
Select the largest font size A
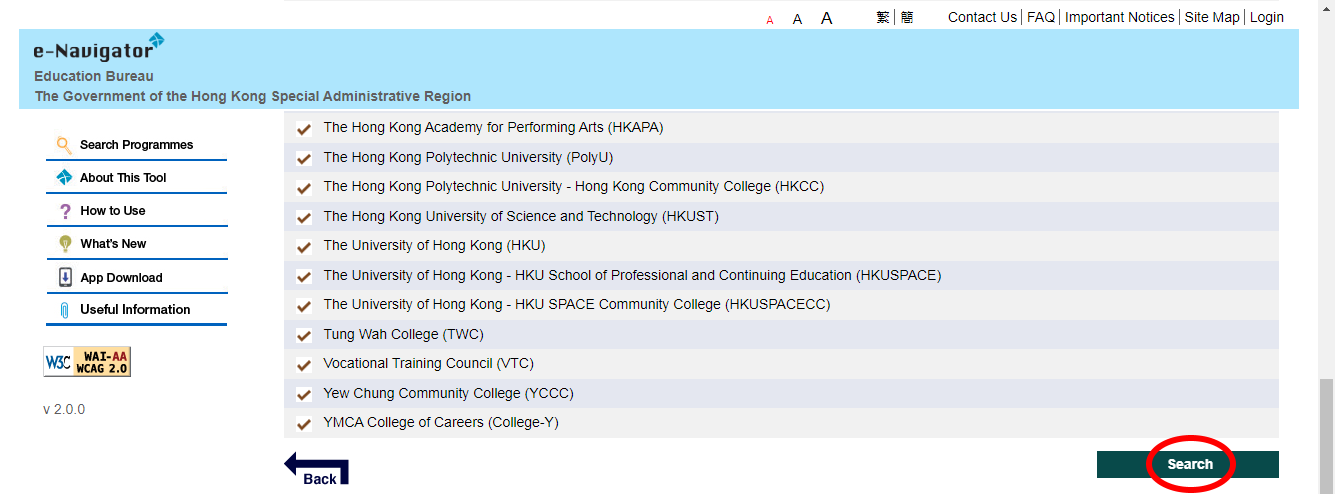coord(826,18)
